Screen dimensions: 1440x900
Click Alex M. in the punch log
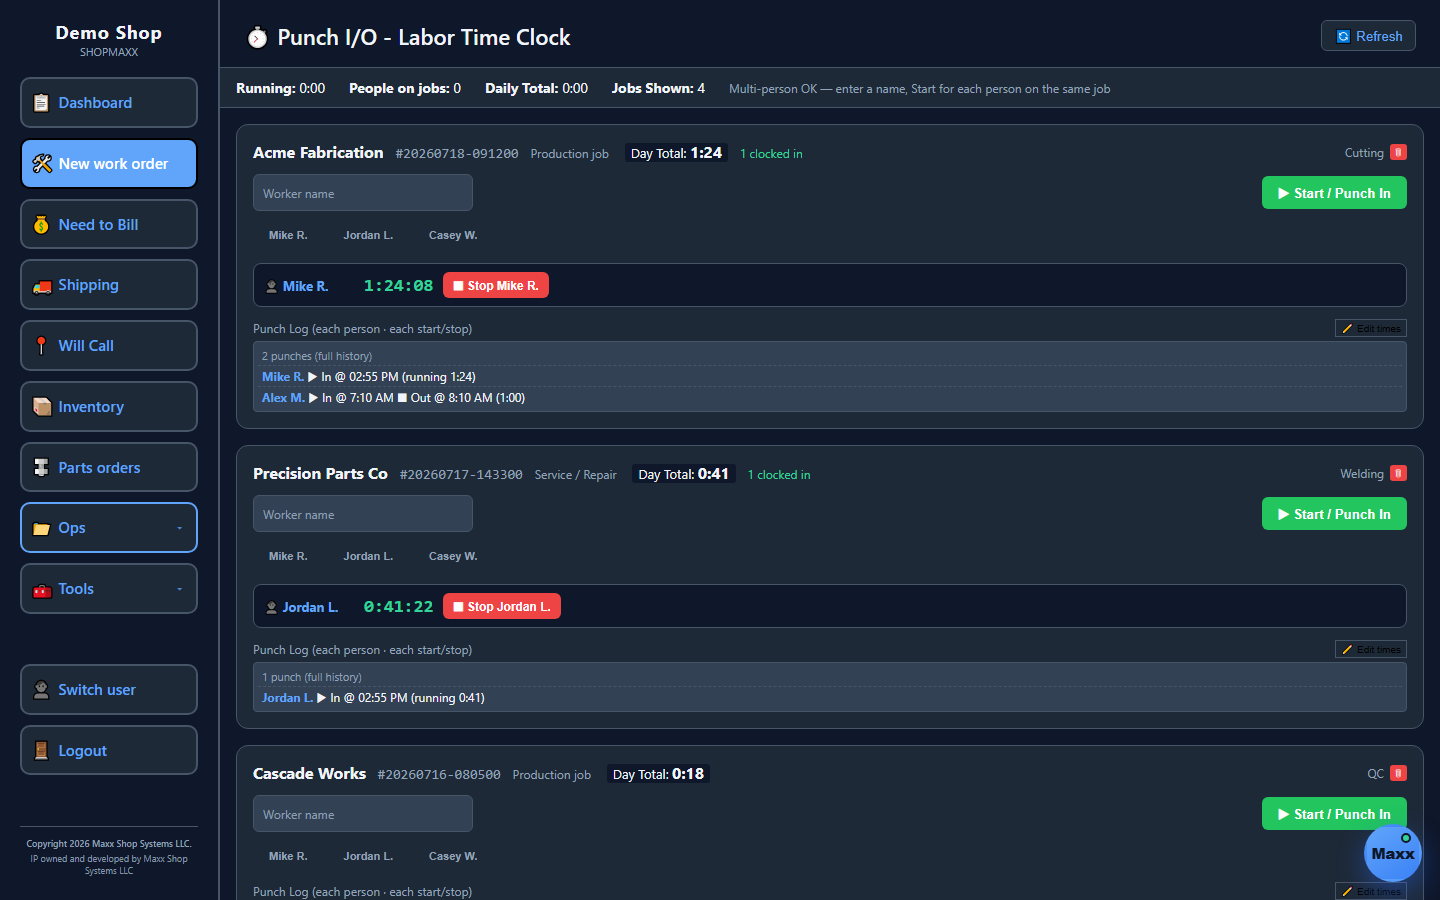tap(283, 398)
